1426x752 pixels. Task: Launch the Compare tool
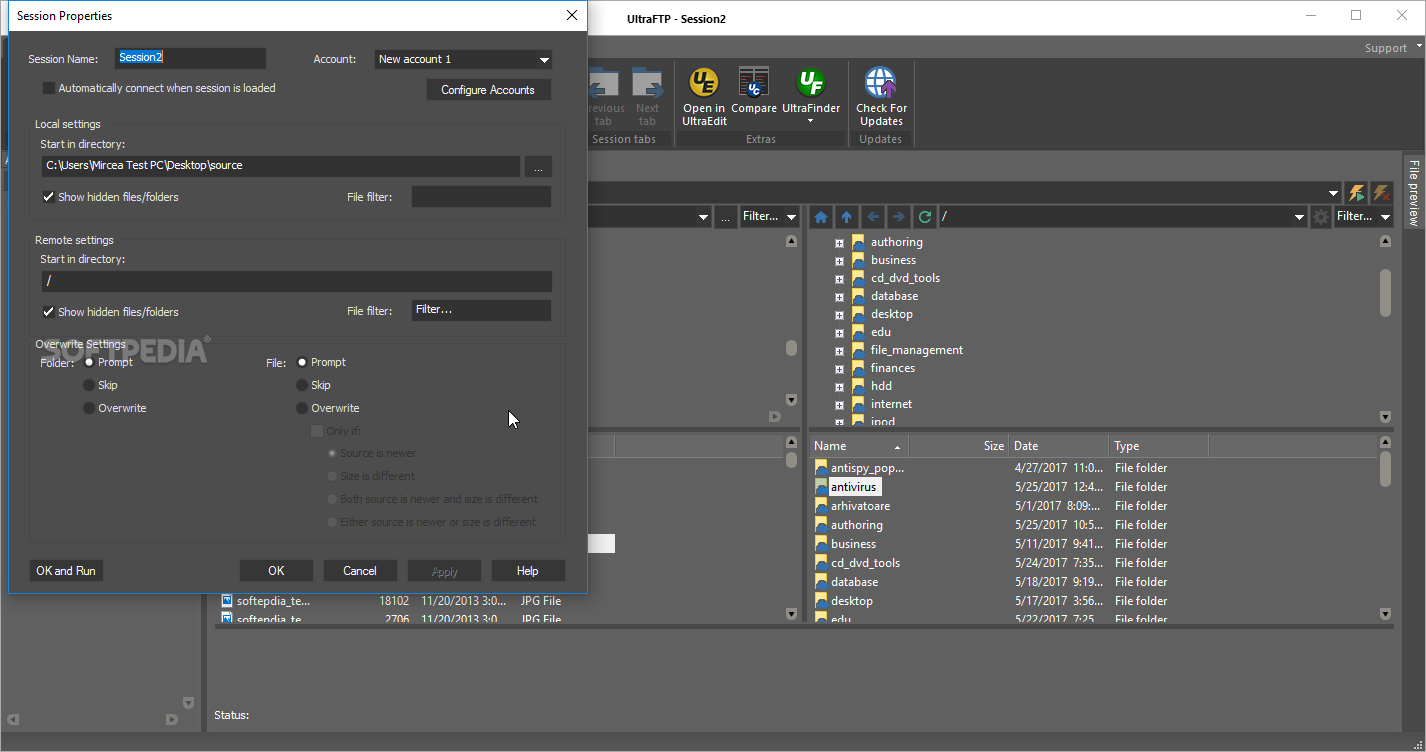(754, 91)
